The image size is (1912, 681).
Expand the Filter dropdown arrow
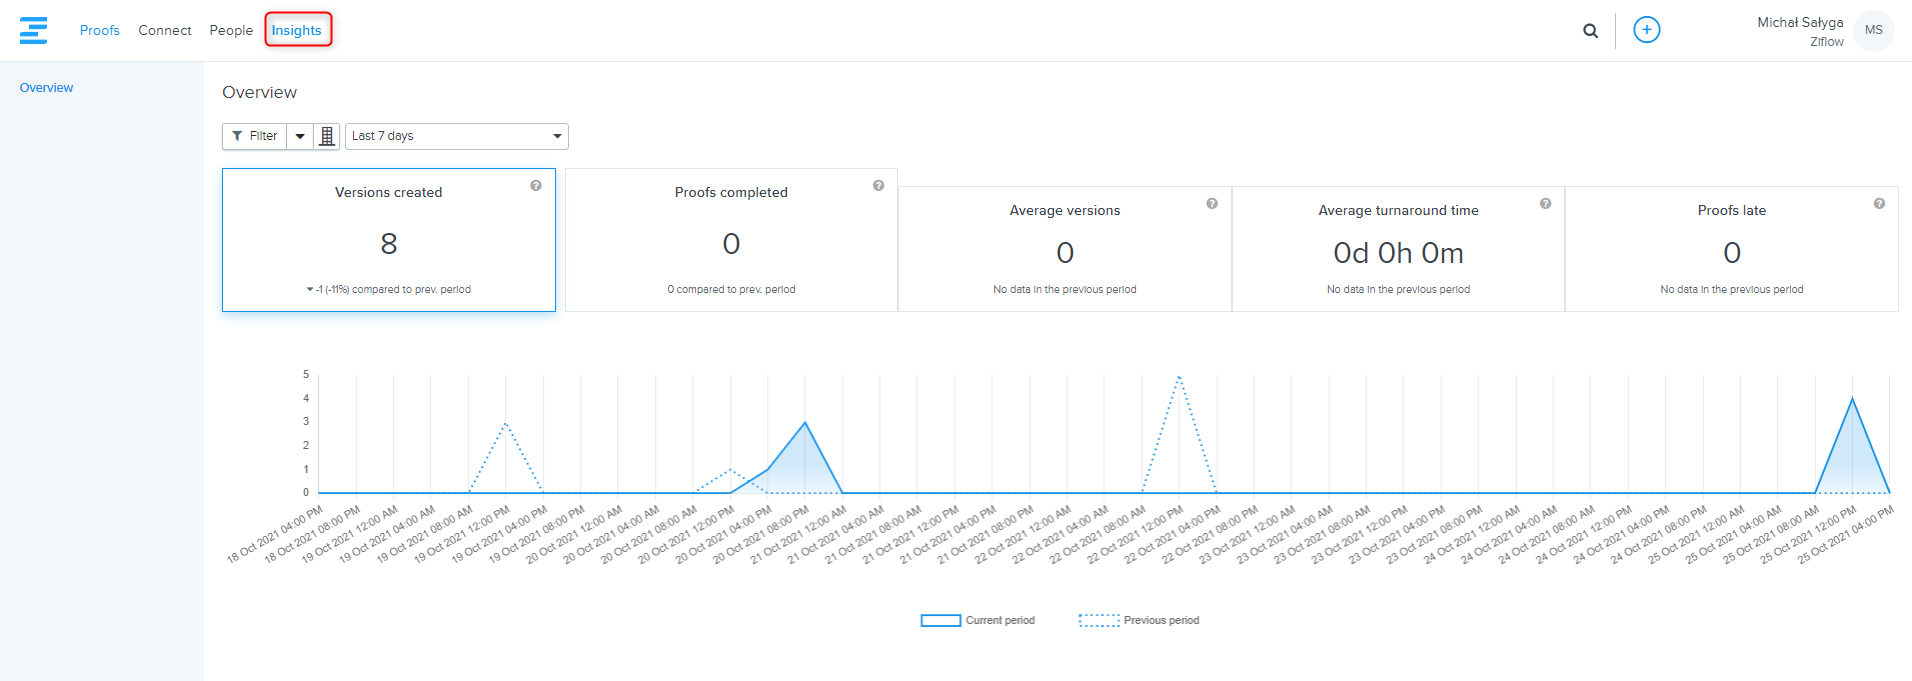[300, 136]
